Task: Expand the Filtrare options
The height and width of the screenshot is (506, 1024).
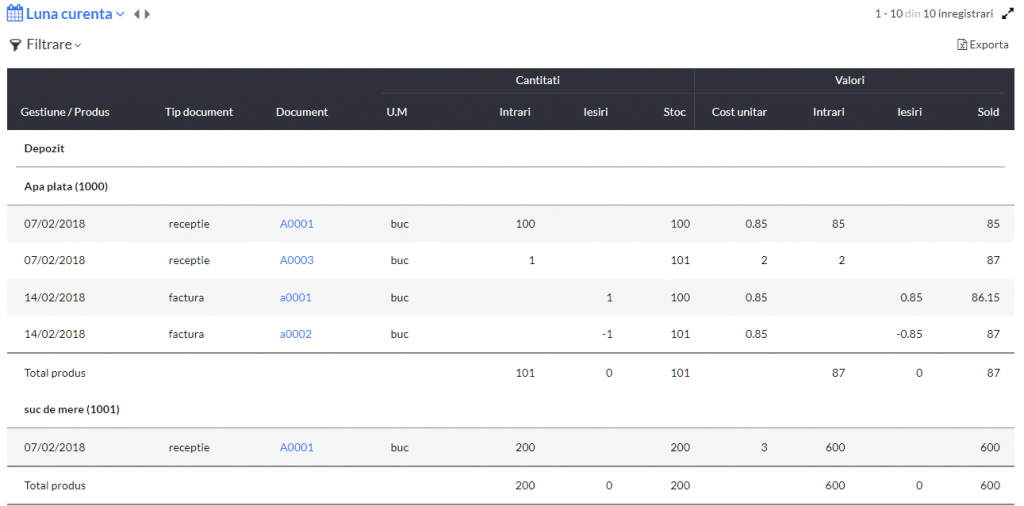Action: pyautogui.click(x=54, y=45)
